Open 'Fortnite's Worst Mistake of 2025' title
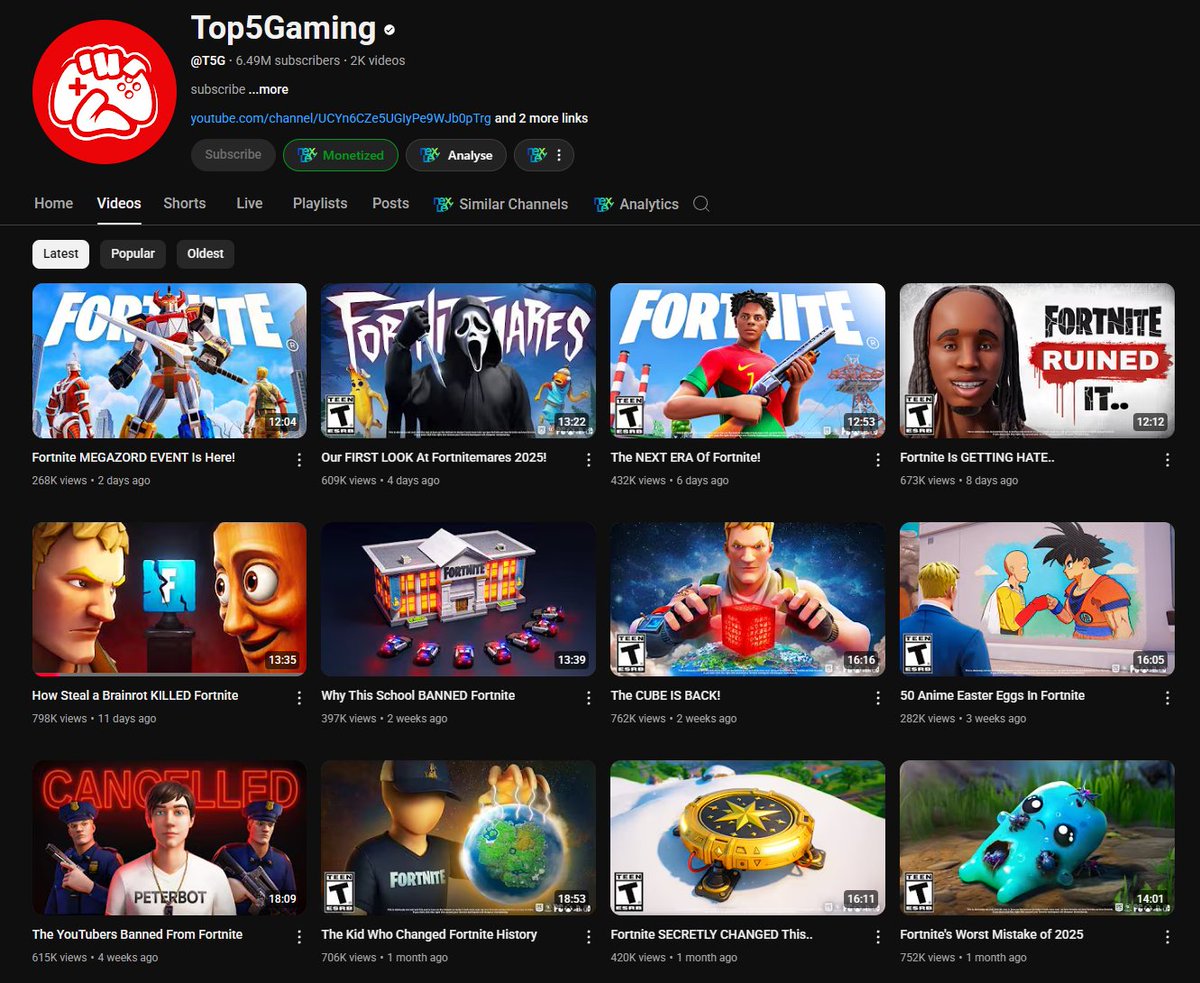This screenshot has width=1200, height=983. (992, 934)
